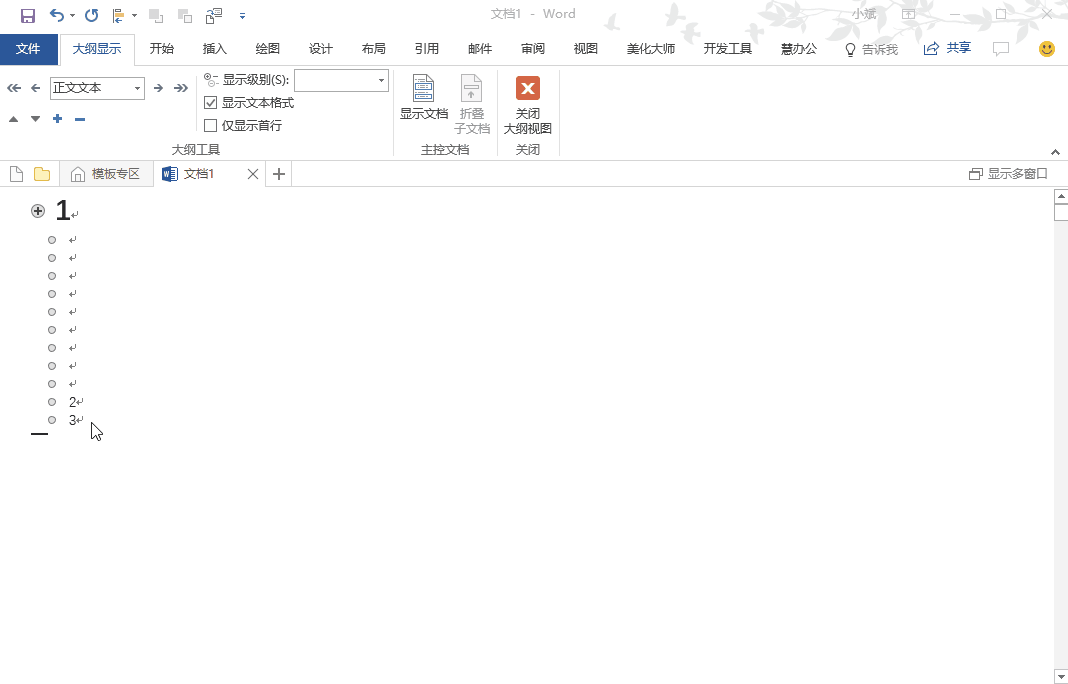Expand heading 1 using its plus symbol
This screenshot has width=1068, height=684.
click(x=38, y=211)
